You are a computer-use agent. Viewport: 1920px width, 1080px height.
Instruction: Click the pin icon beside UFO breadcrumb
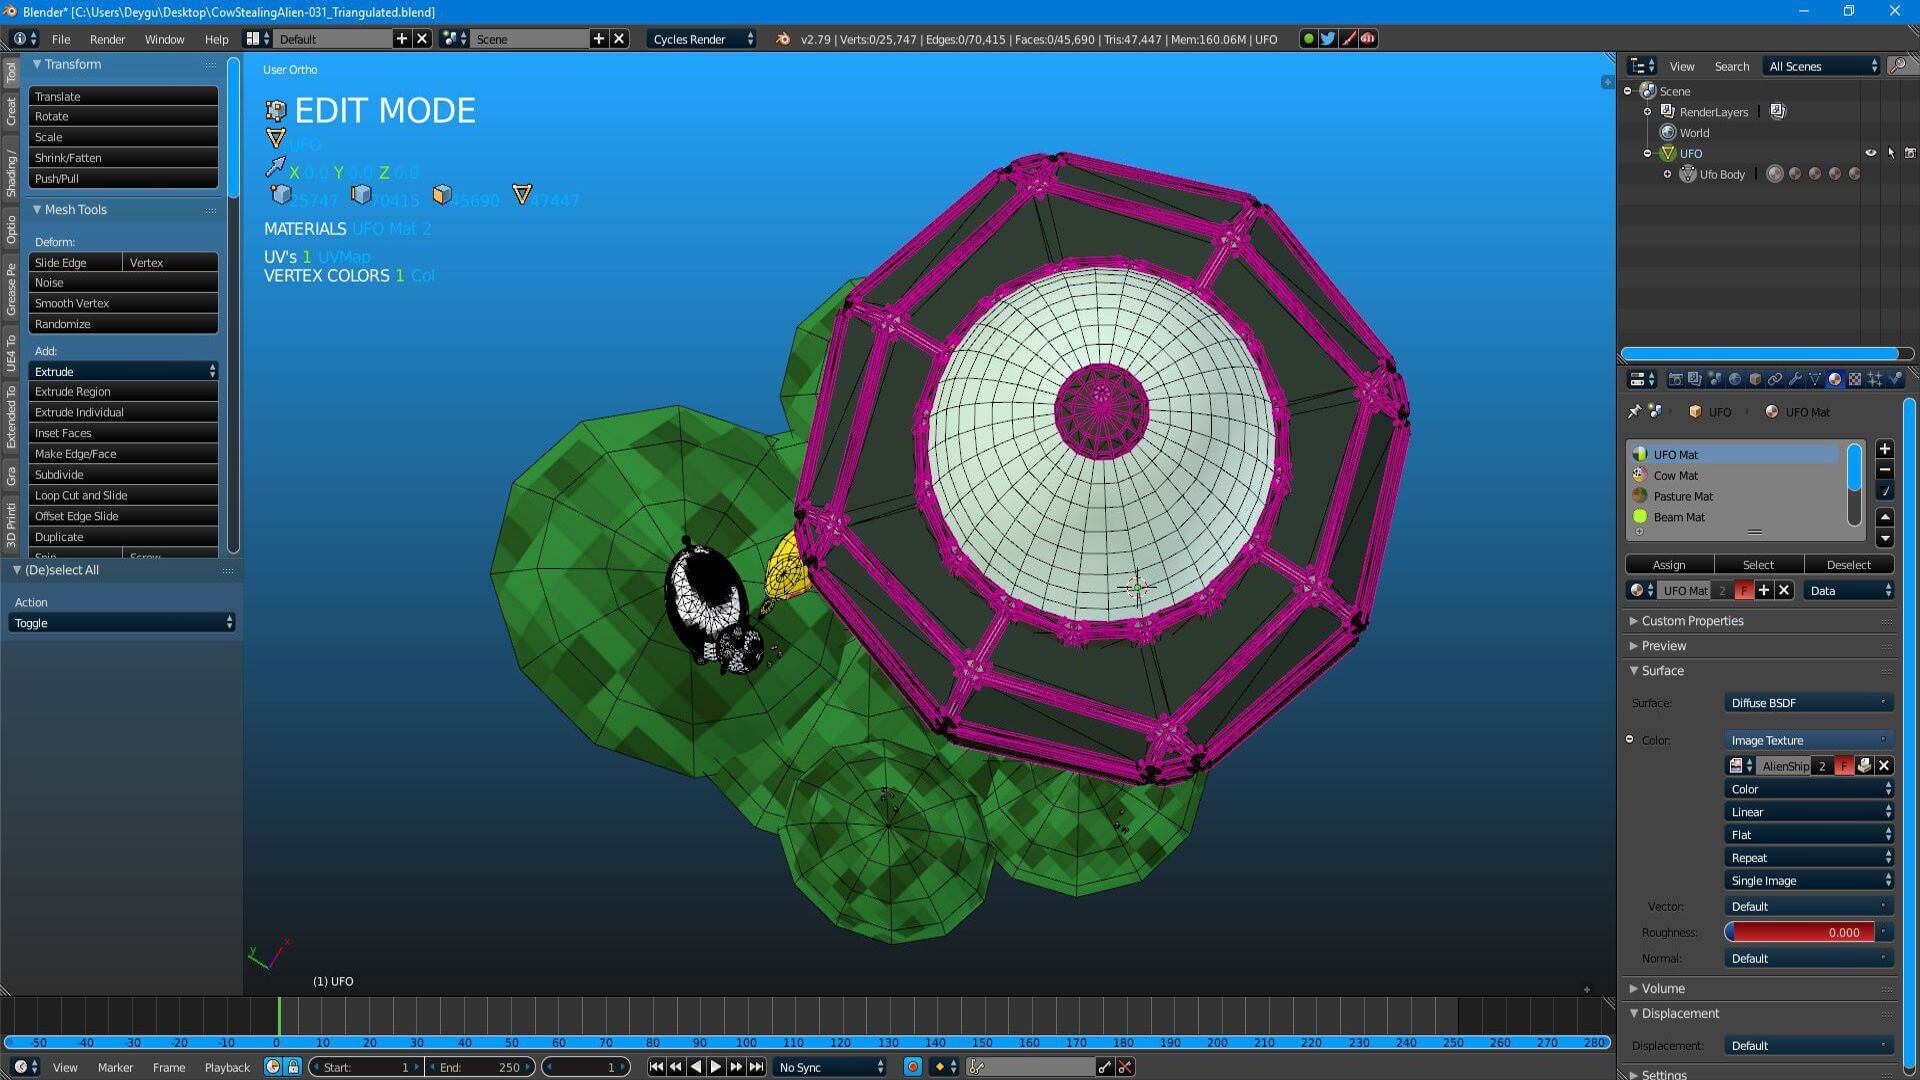pyautogui.click(x=1634, y=412)
